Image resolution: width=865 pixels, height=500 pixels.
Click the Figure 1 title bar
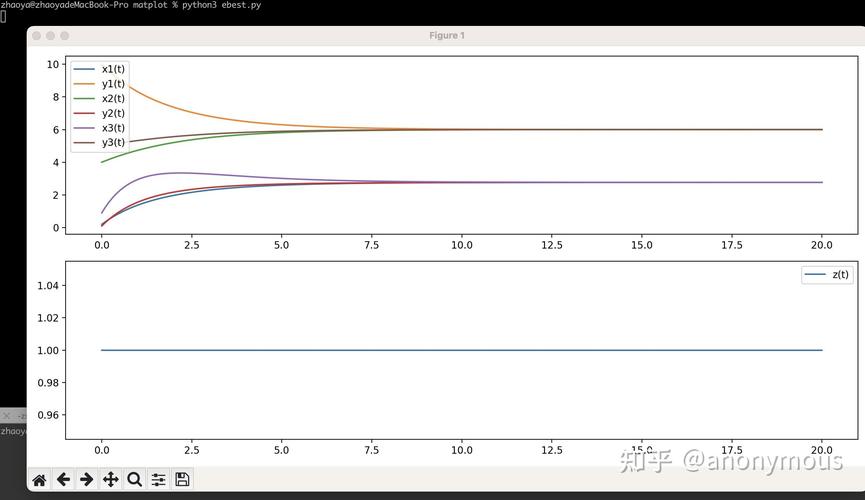(x=446, y=36)
